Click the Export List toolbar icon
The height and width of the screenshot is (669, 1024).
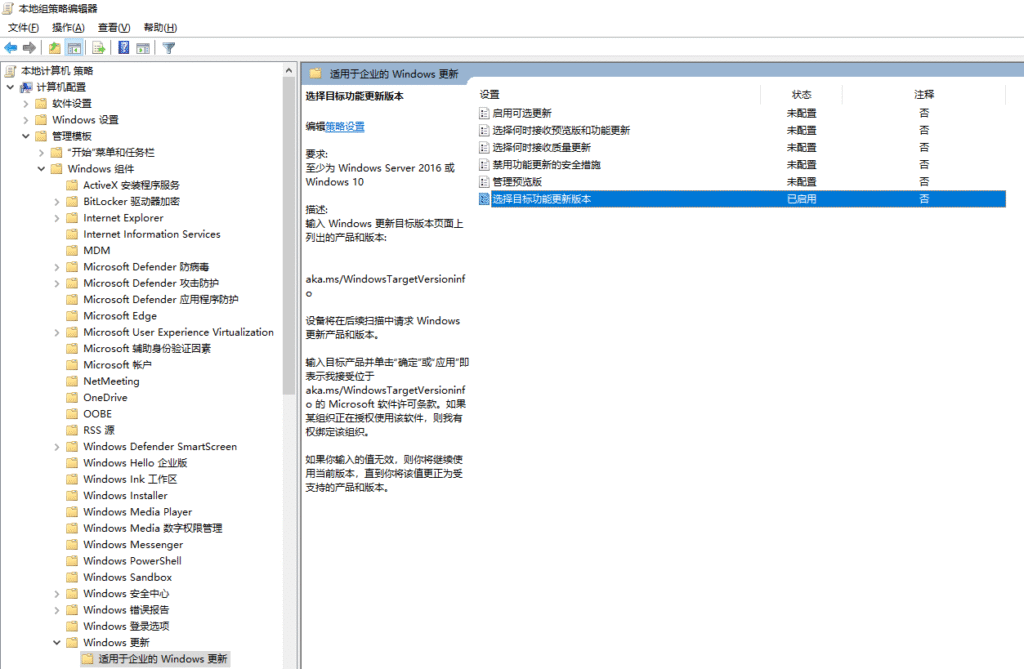coord(97,46)
